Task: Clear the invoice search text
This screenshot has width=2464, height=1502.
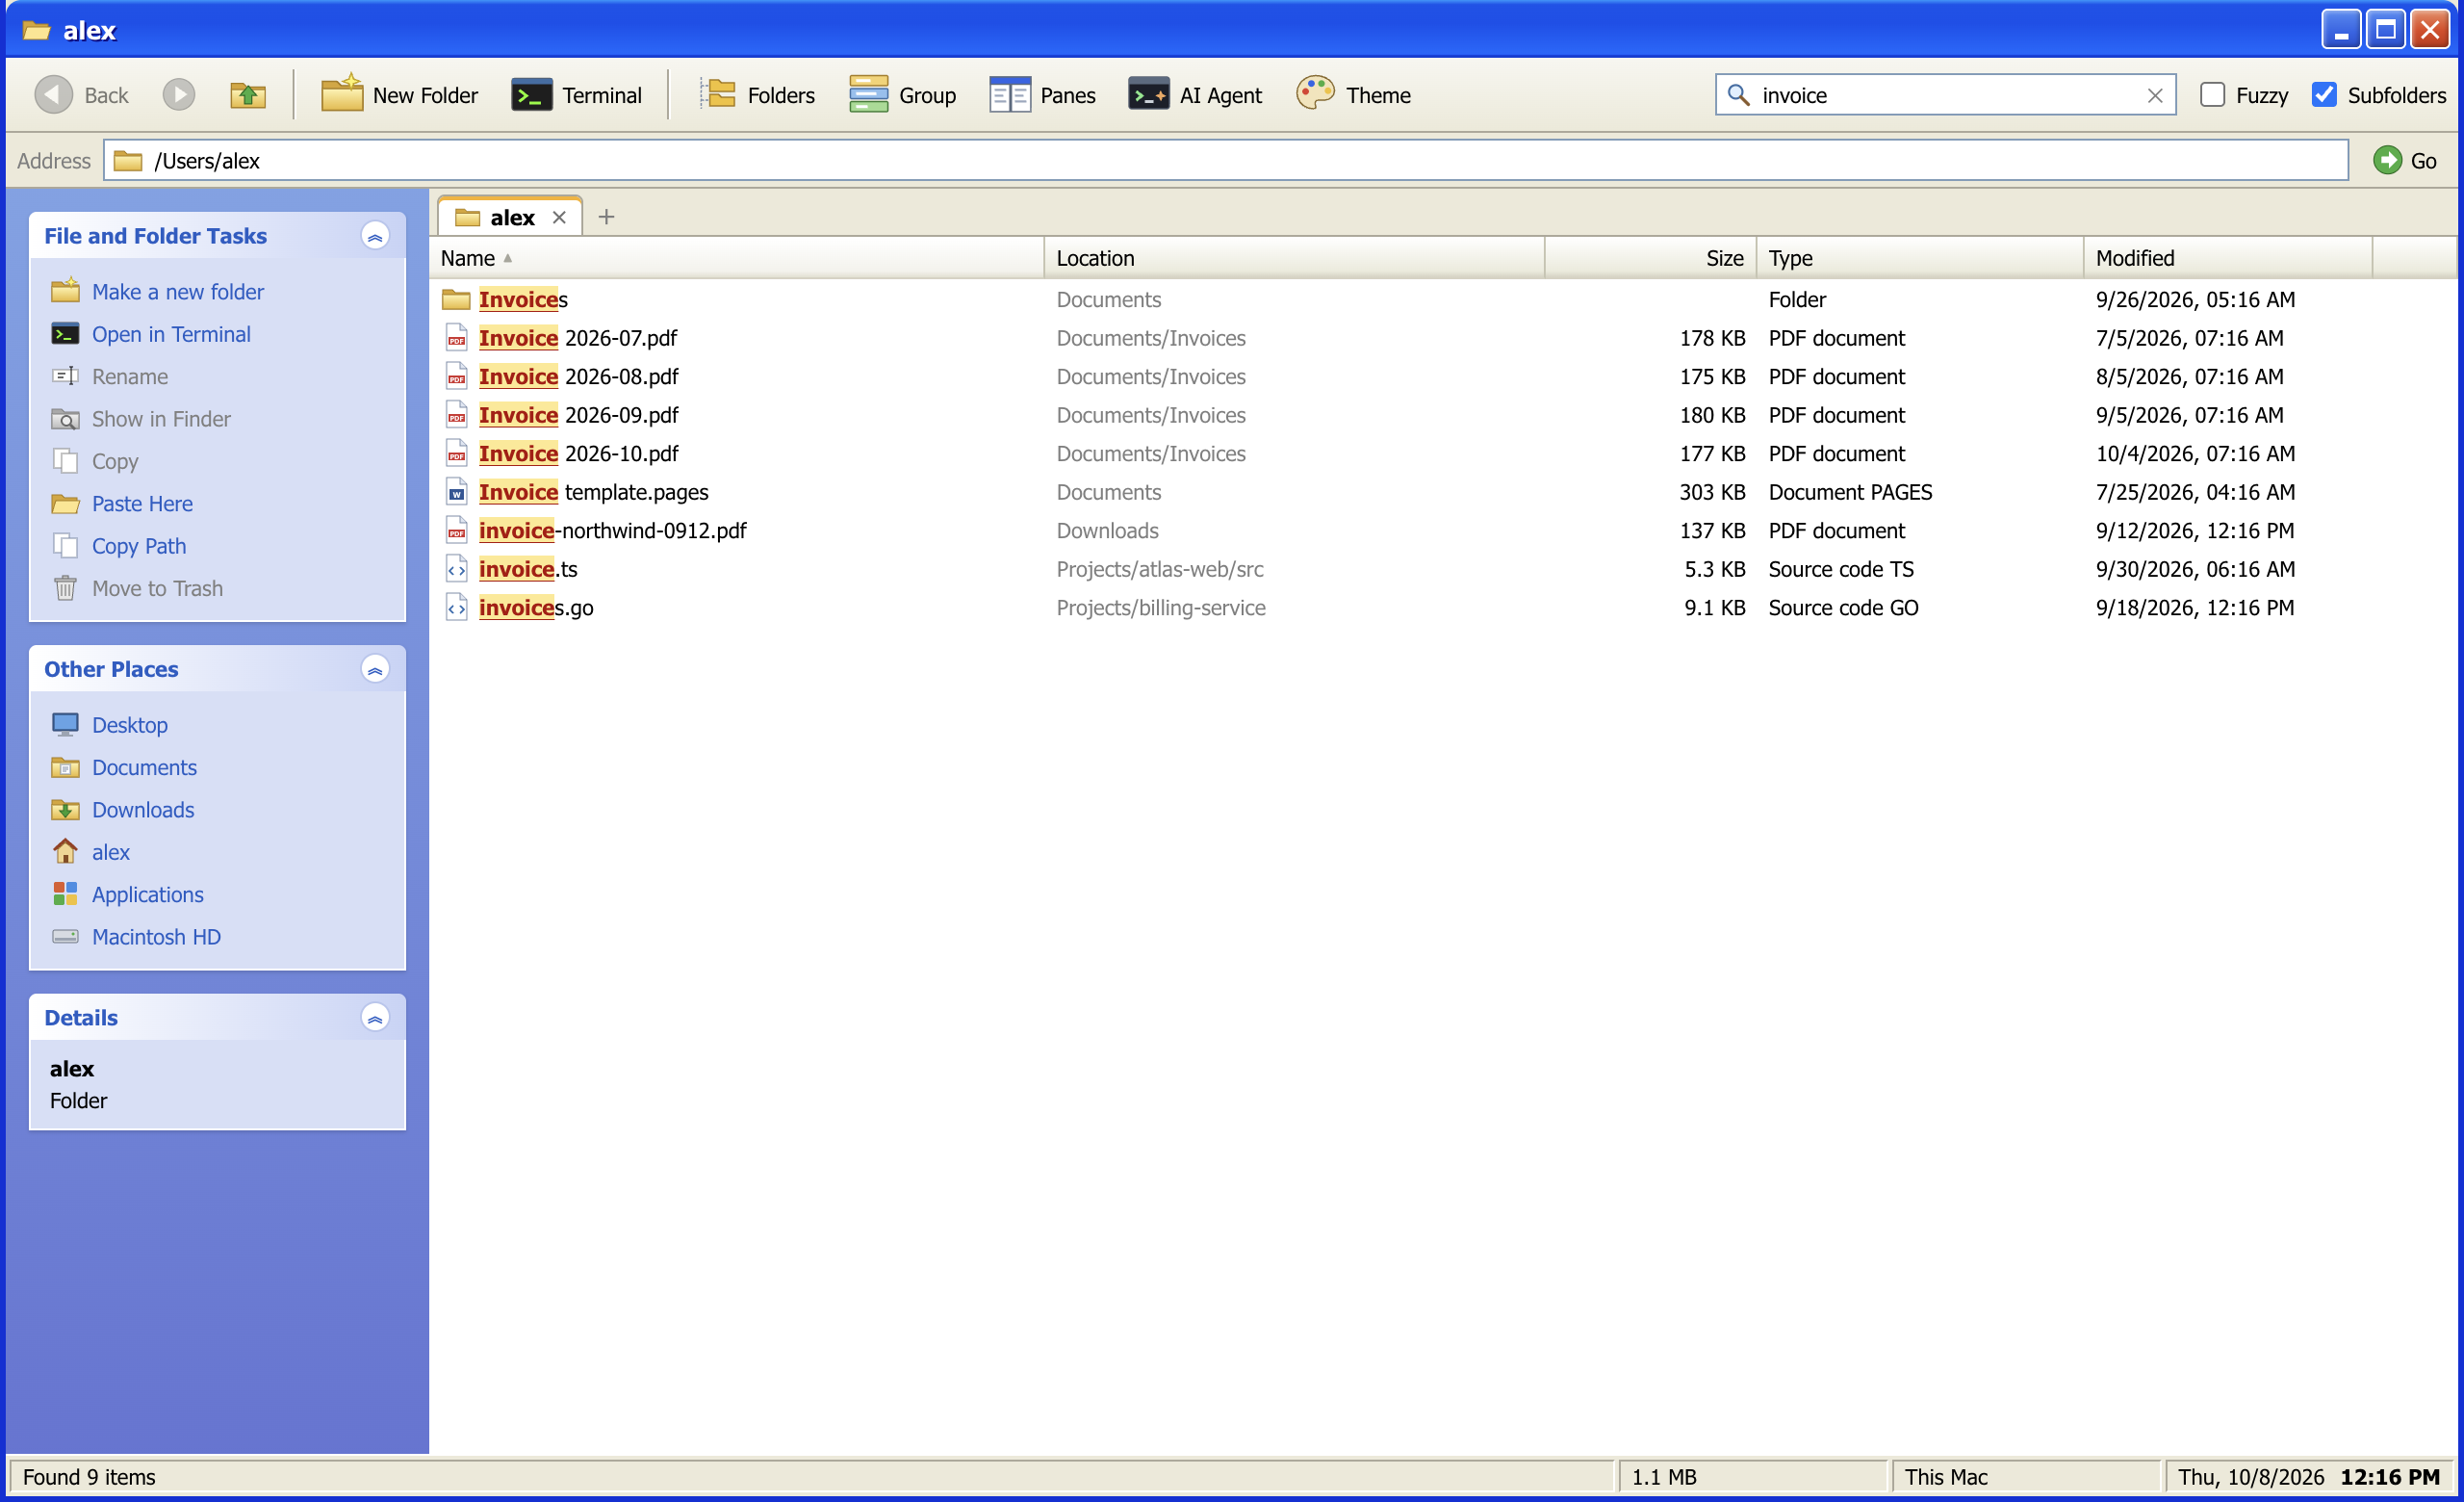Action: [2154, 95]
